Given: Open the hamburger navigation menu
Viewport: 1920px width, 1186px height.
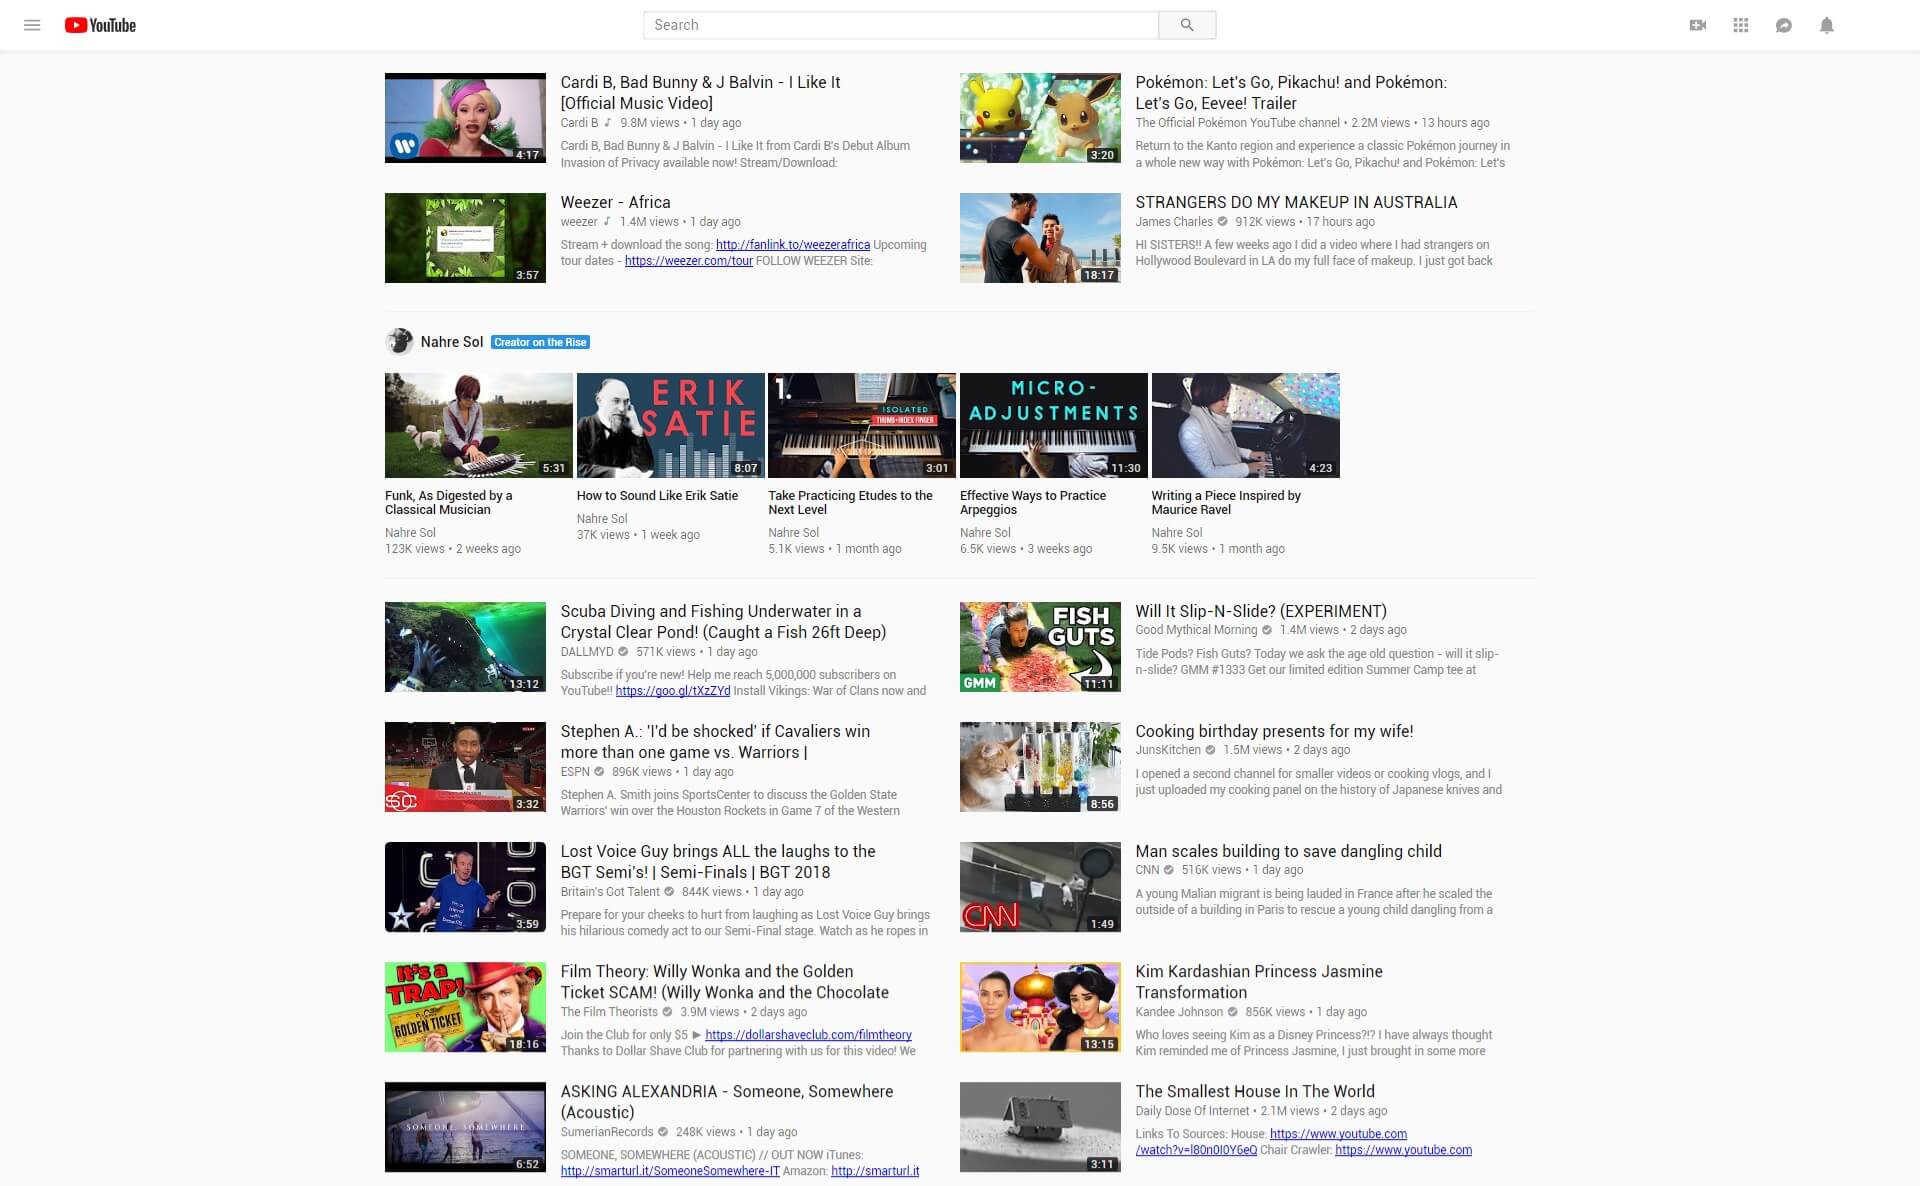Looking at the screenshot, I should [33, 25].
